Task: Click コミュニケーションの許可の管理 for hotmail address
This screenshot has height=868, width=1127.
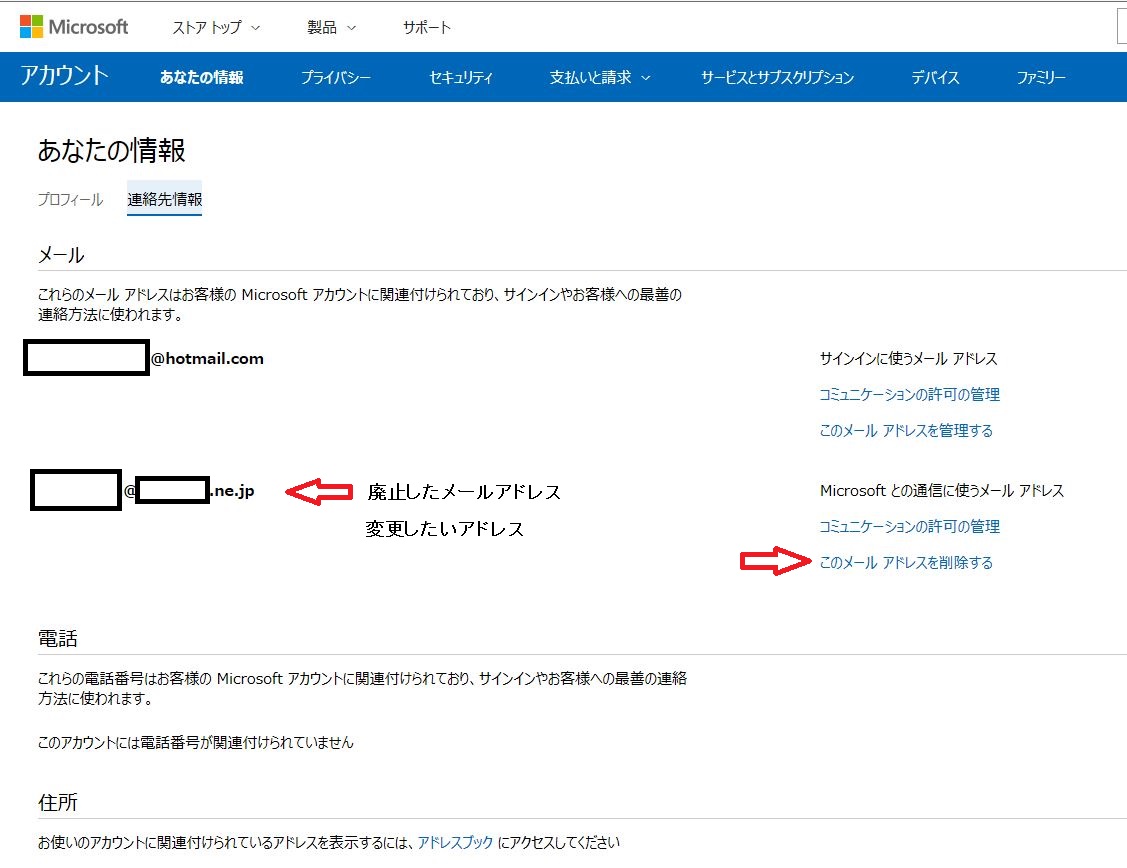Action: click(910, 394)
